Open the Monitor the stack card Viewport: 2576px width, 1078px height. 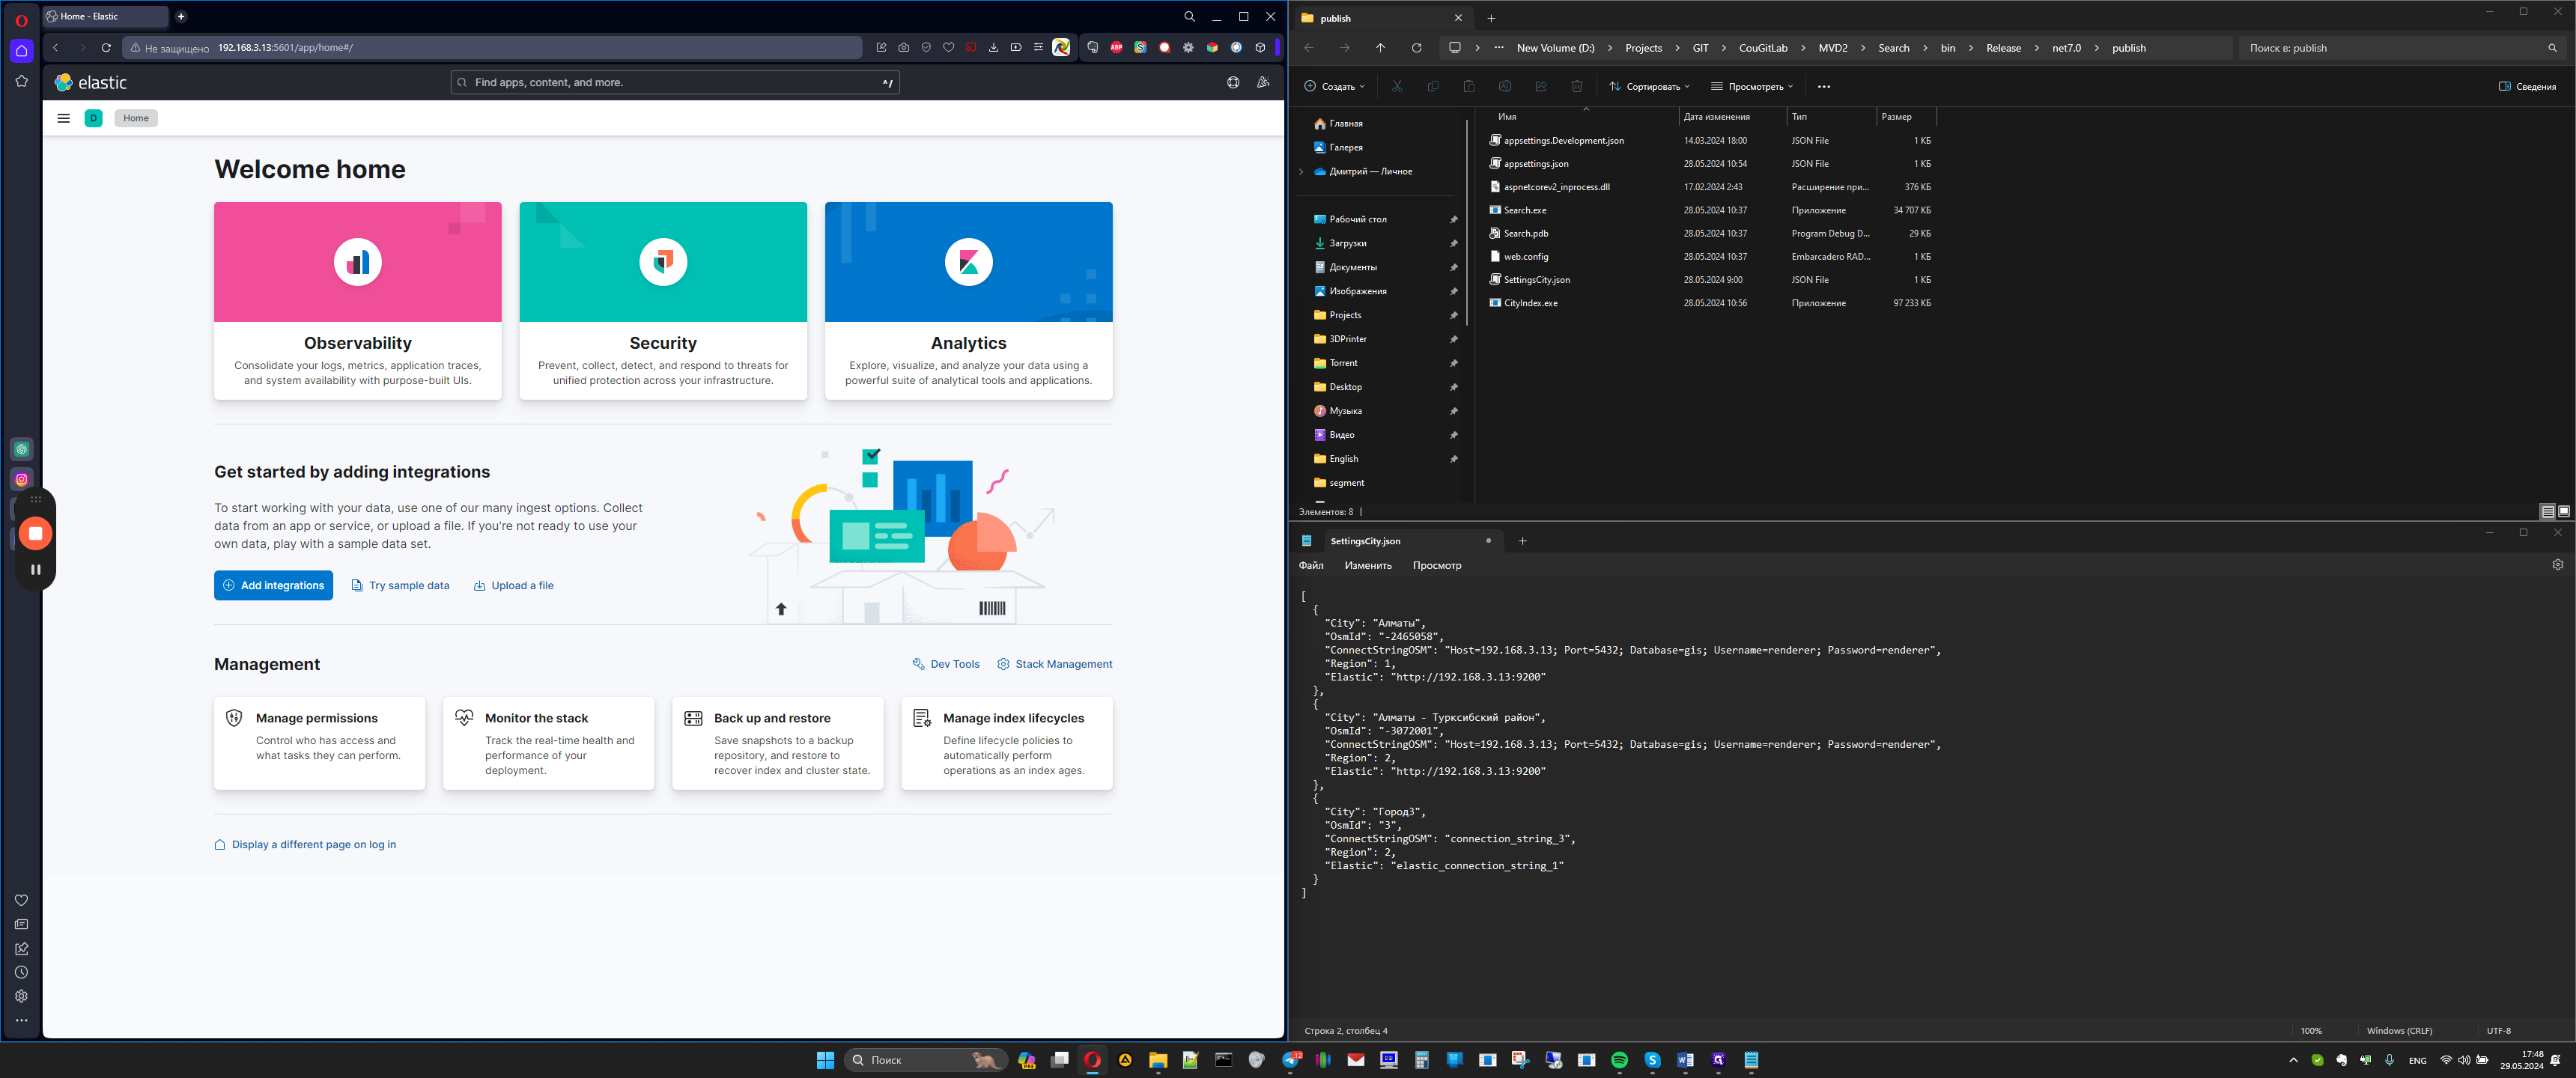(x=548, y=743)
